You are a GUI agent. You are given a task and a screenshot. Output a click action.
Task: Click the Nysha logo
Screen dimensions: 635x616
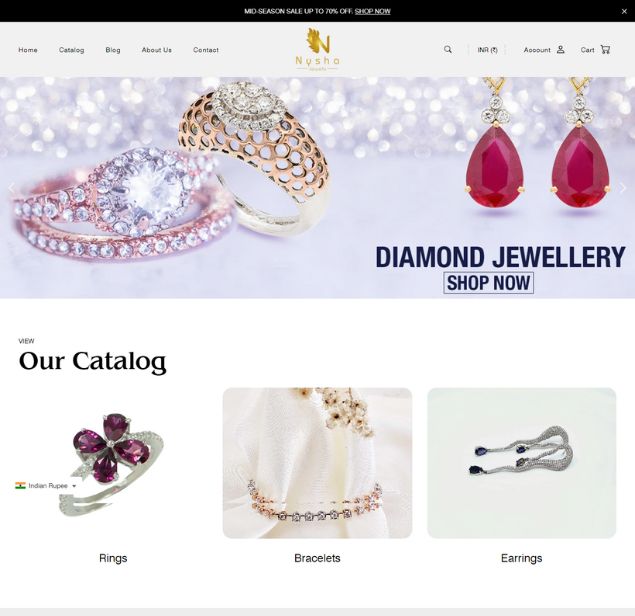[x=318, y=49]
